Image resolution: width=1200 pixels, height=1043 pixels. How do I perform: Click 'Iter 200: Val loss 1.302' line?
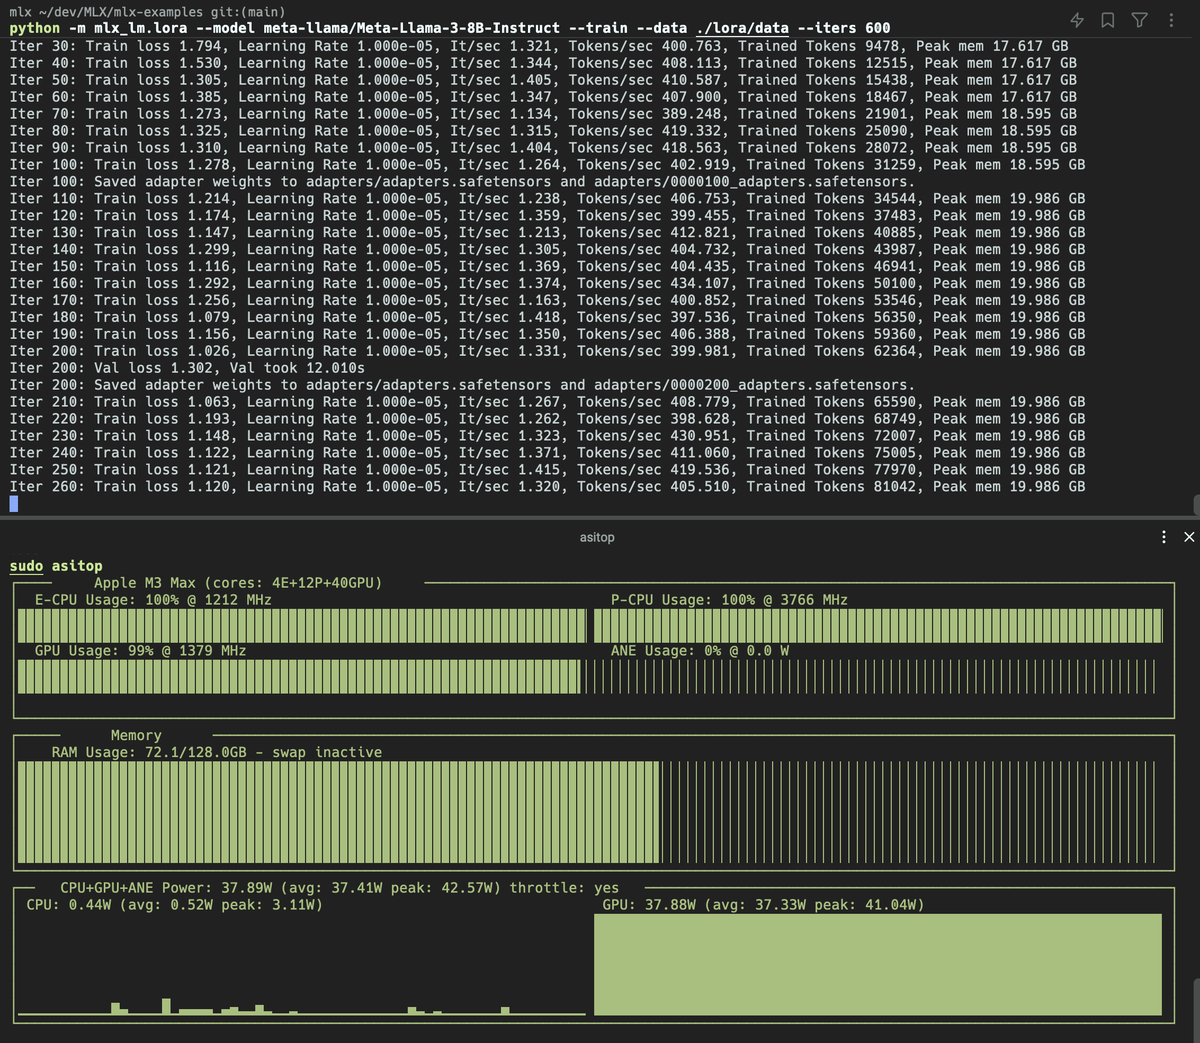coord(187,368)
